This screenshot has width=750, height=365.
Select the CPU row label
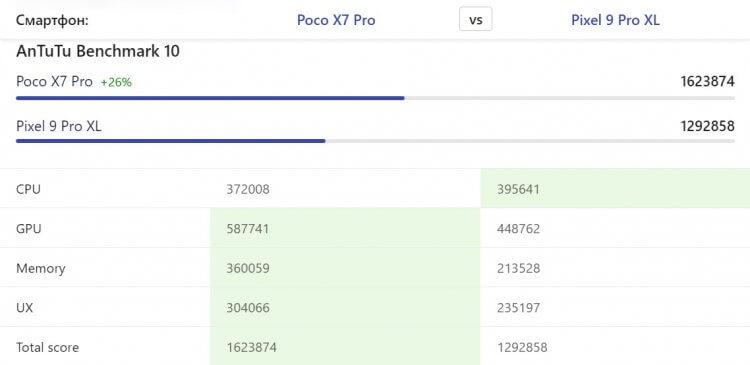click(x=28, y=189)
